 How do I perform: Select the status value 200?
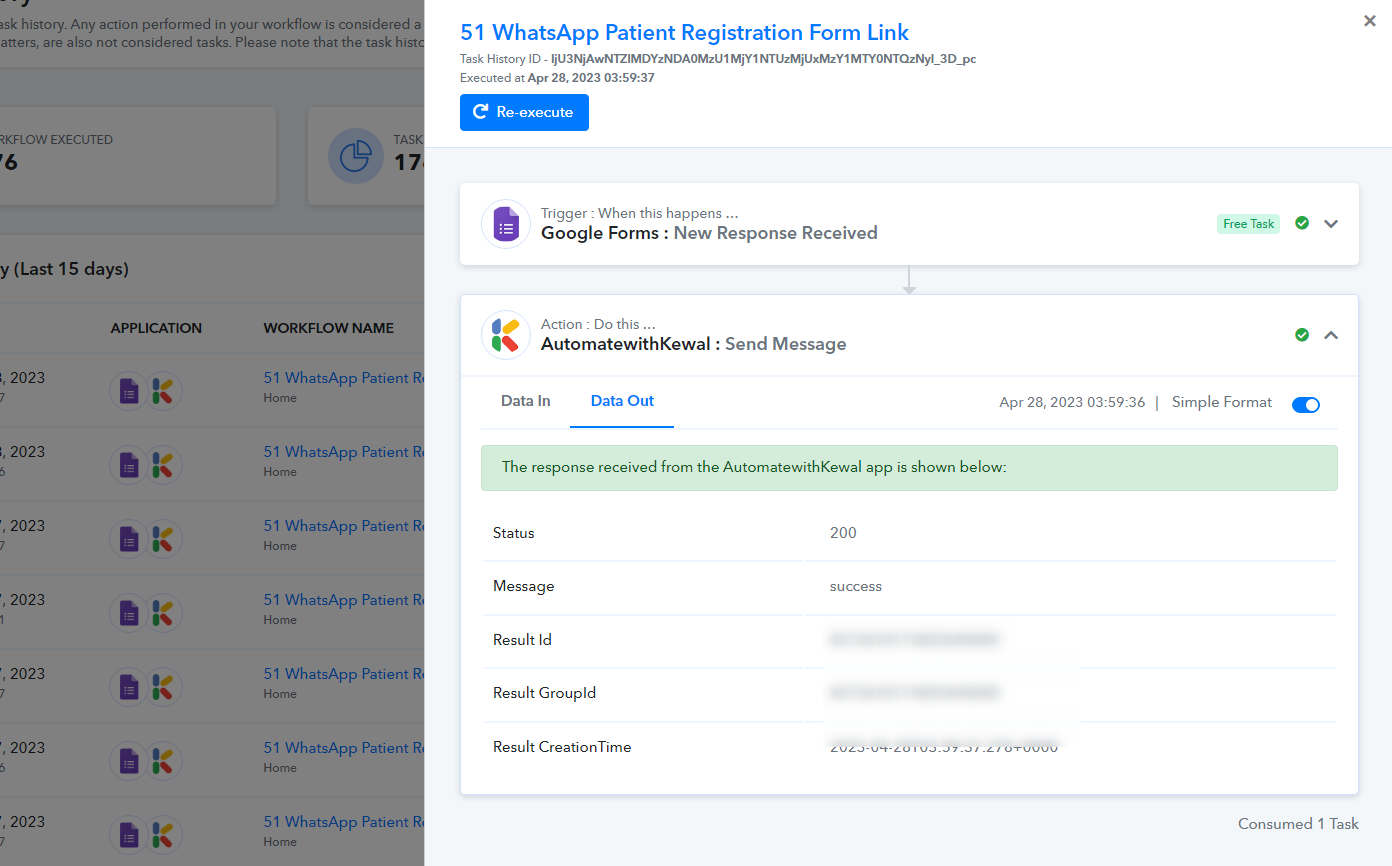843,533
